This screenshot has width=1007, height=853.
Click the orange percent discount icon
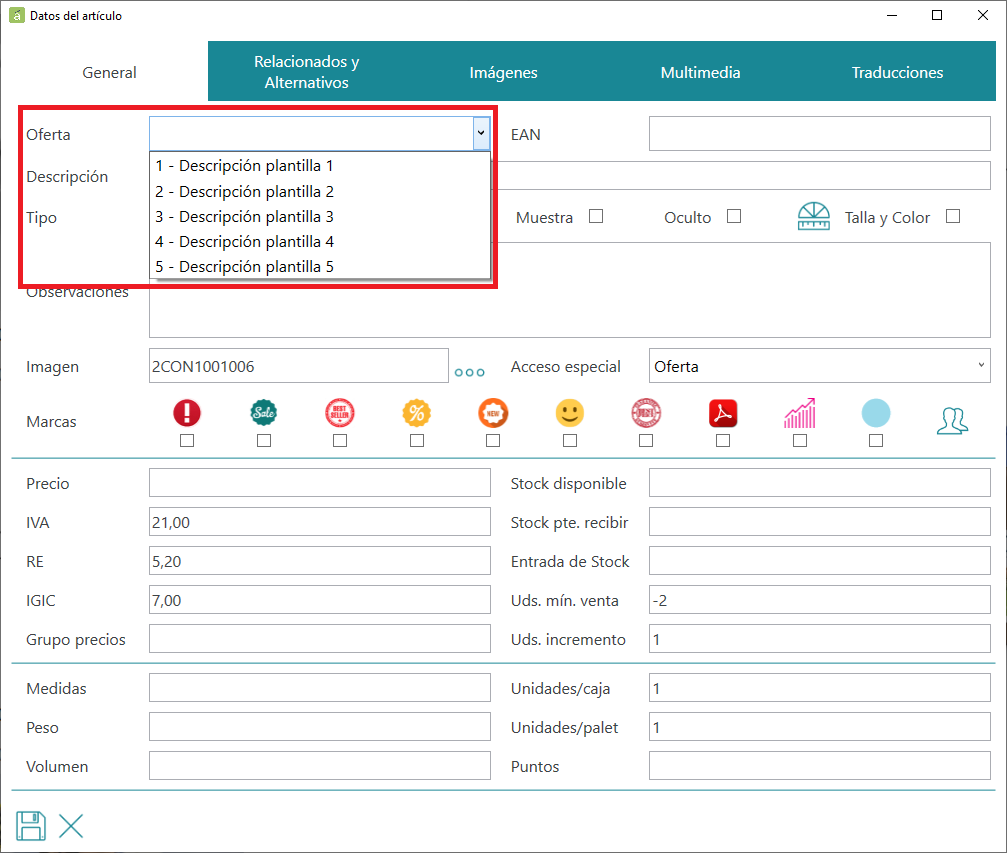pyautogui.click(x=417, y=413)
